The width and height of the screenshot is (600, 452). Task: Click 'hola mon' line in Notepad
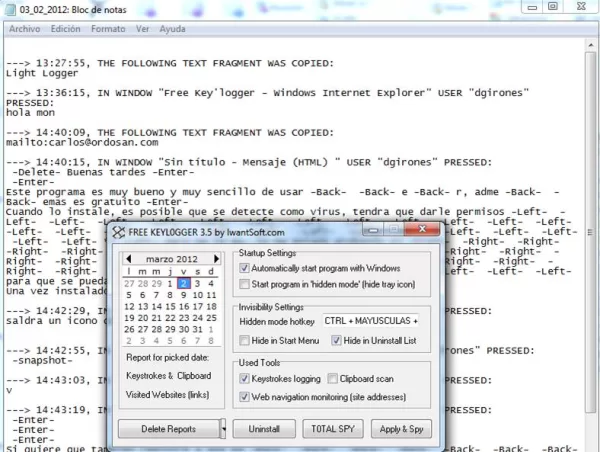coord(30,113)
